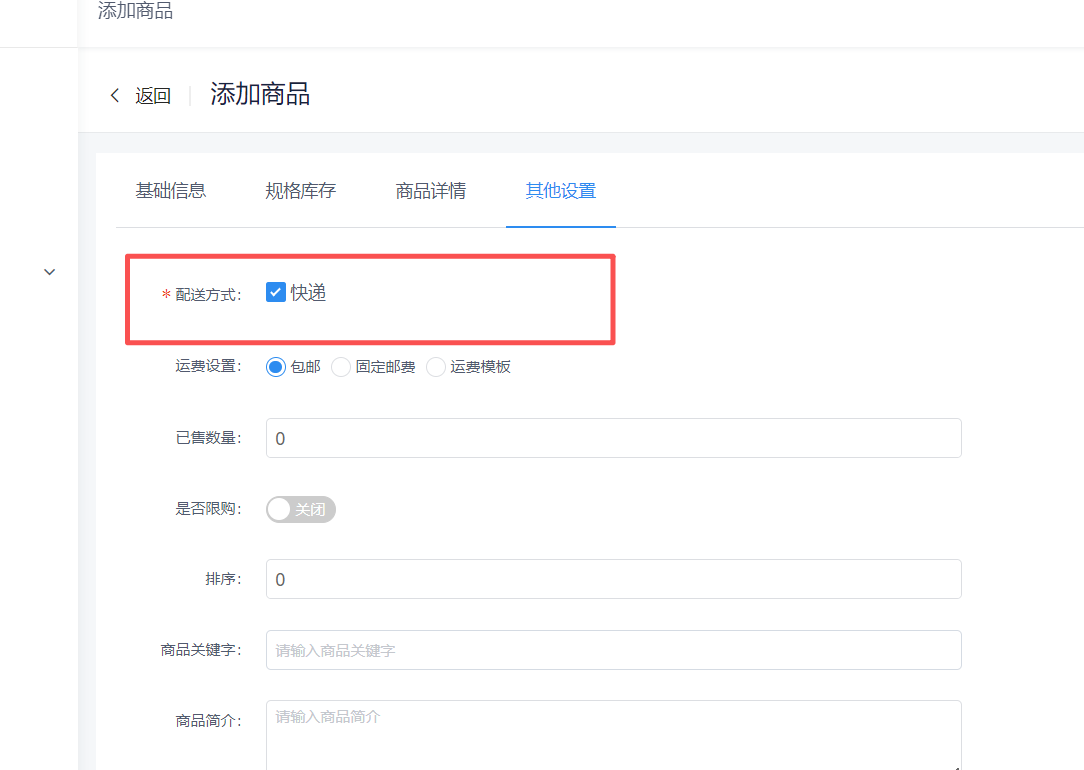Enable the 是否限购 toggle switch
Image resolution: width=1084 pixels, height=770 pixels.
click(x=301, y=509)
